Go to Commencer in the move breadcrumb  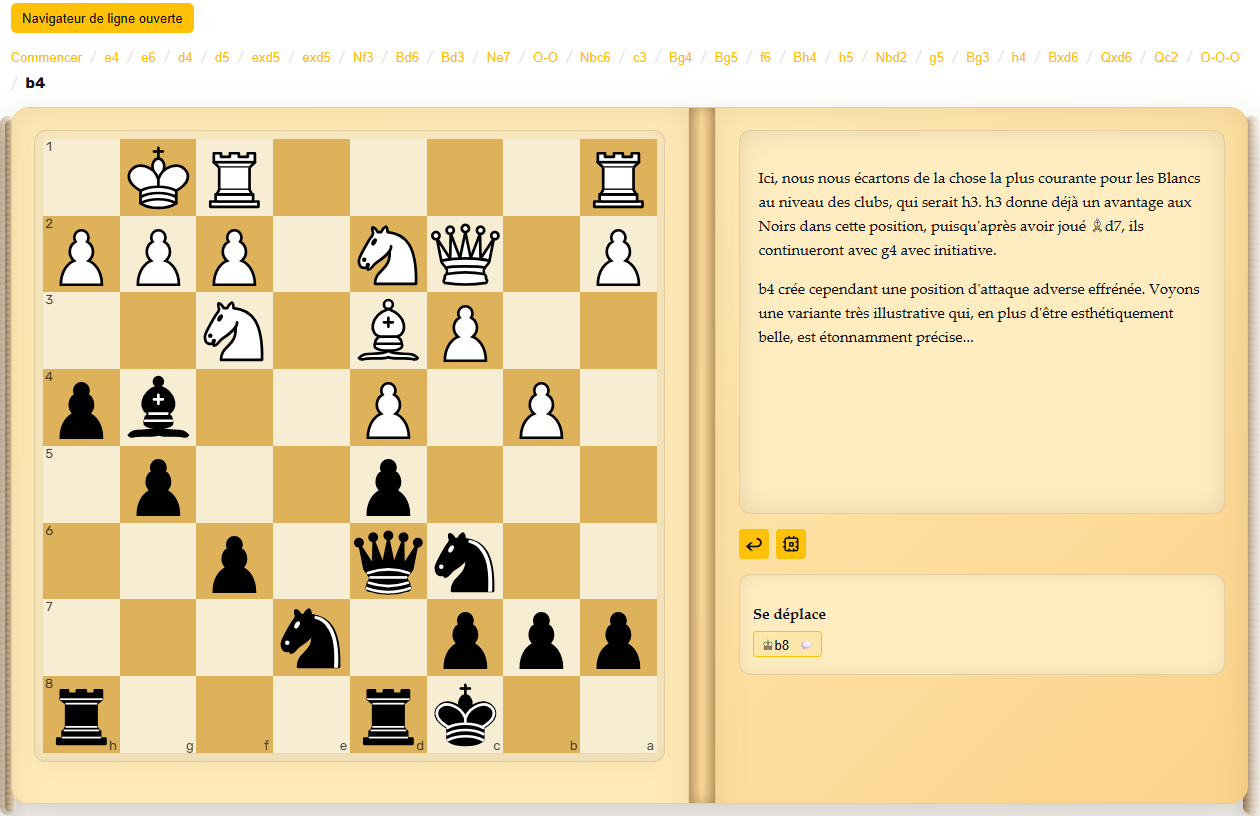coord(46,57)
